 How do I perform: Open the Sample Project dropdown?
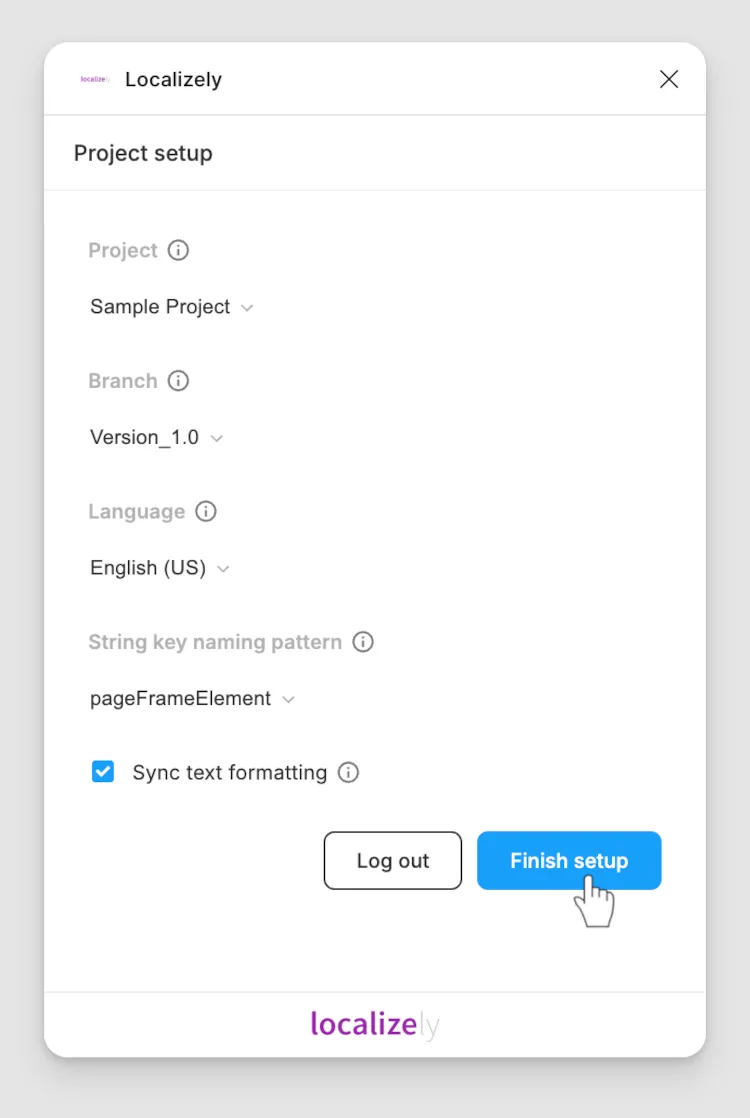pyautogui.click(x=172, y=307)
